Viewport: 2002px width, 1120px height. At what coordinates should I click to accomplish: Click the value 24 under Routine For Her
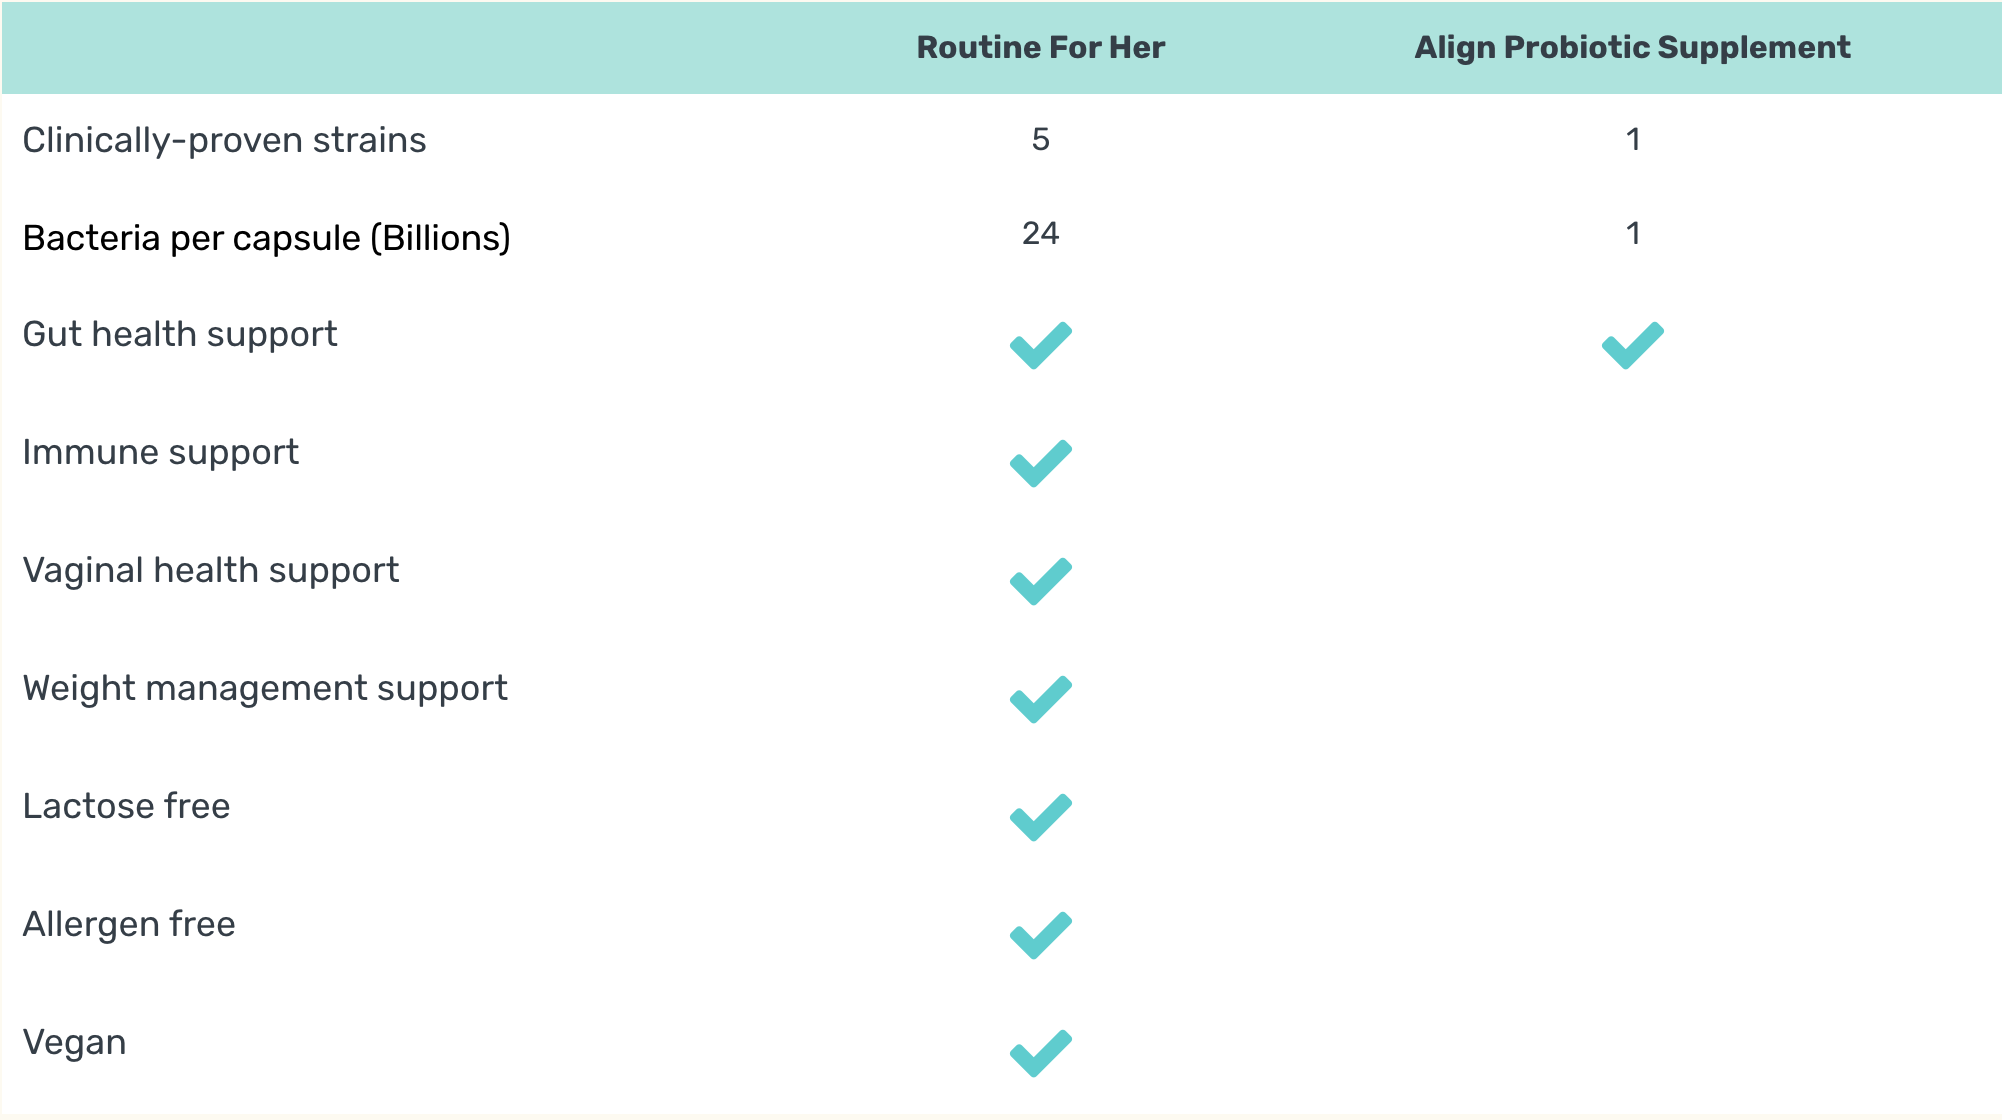pyautogui.click(x=1040, y=233)
